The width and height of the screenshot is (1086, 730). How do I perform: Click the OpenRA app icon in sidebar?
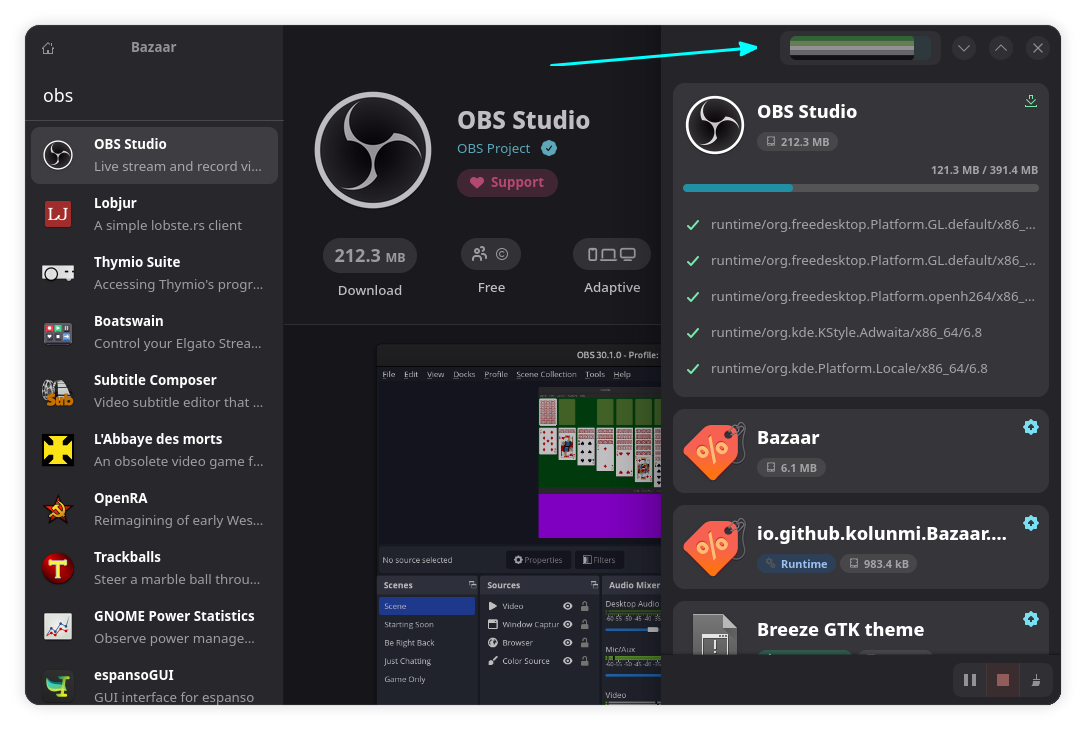(58, 508)
